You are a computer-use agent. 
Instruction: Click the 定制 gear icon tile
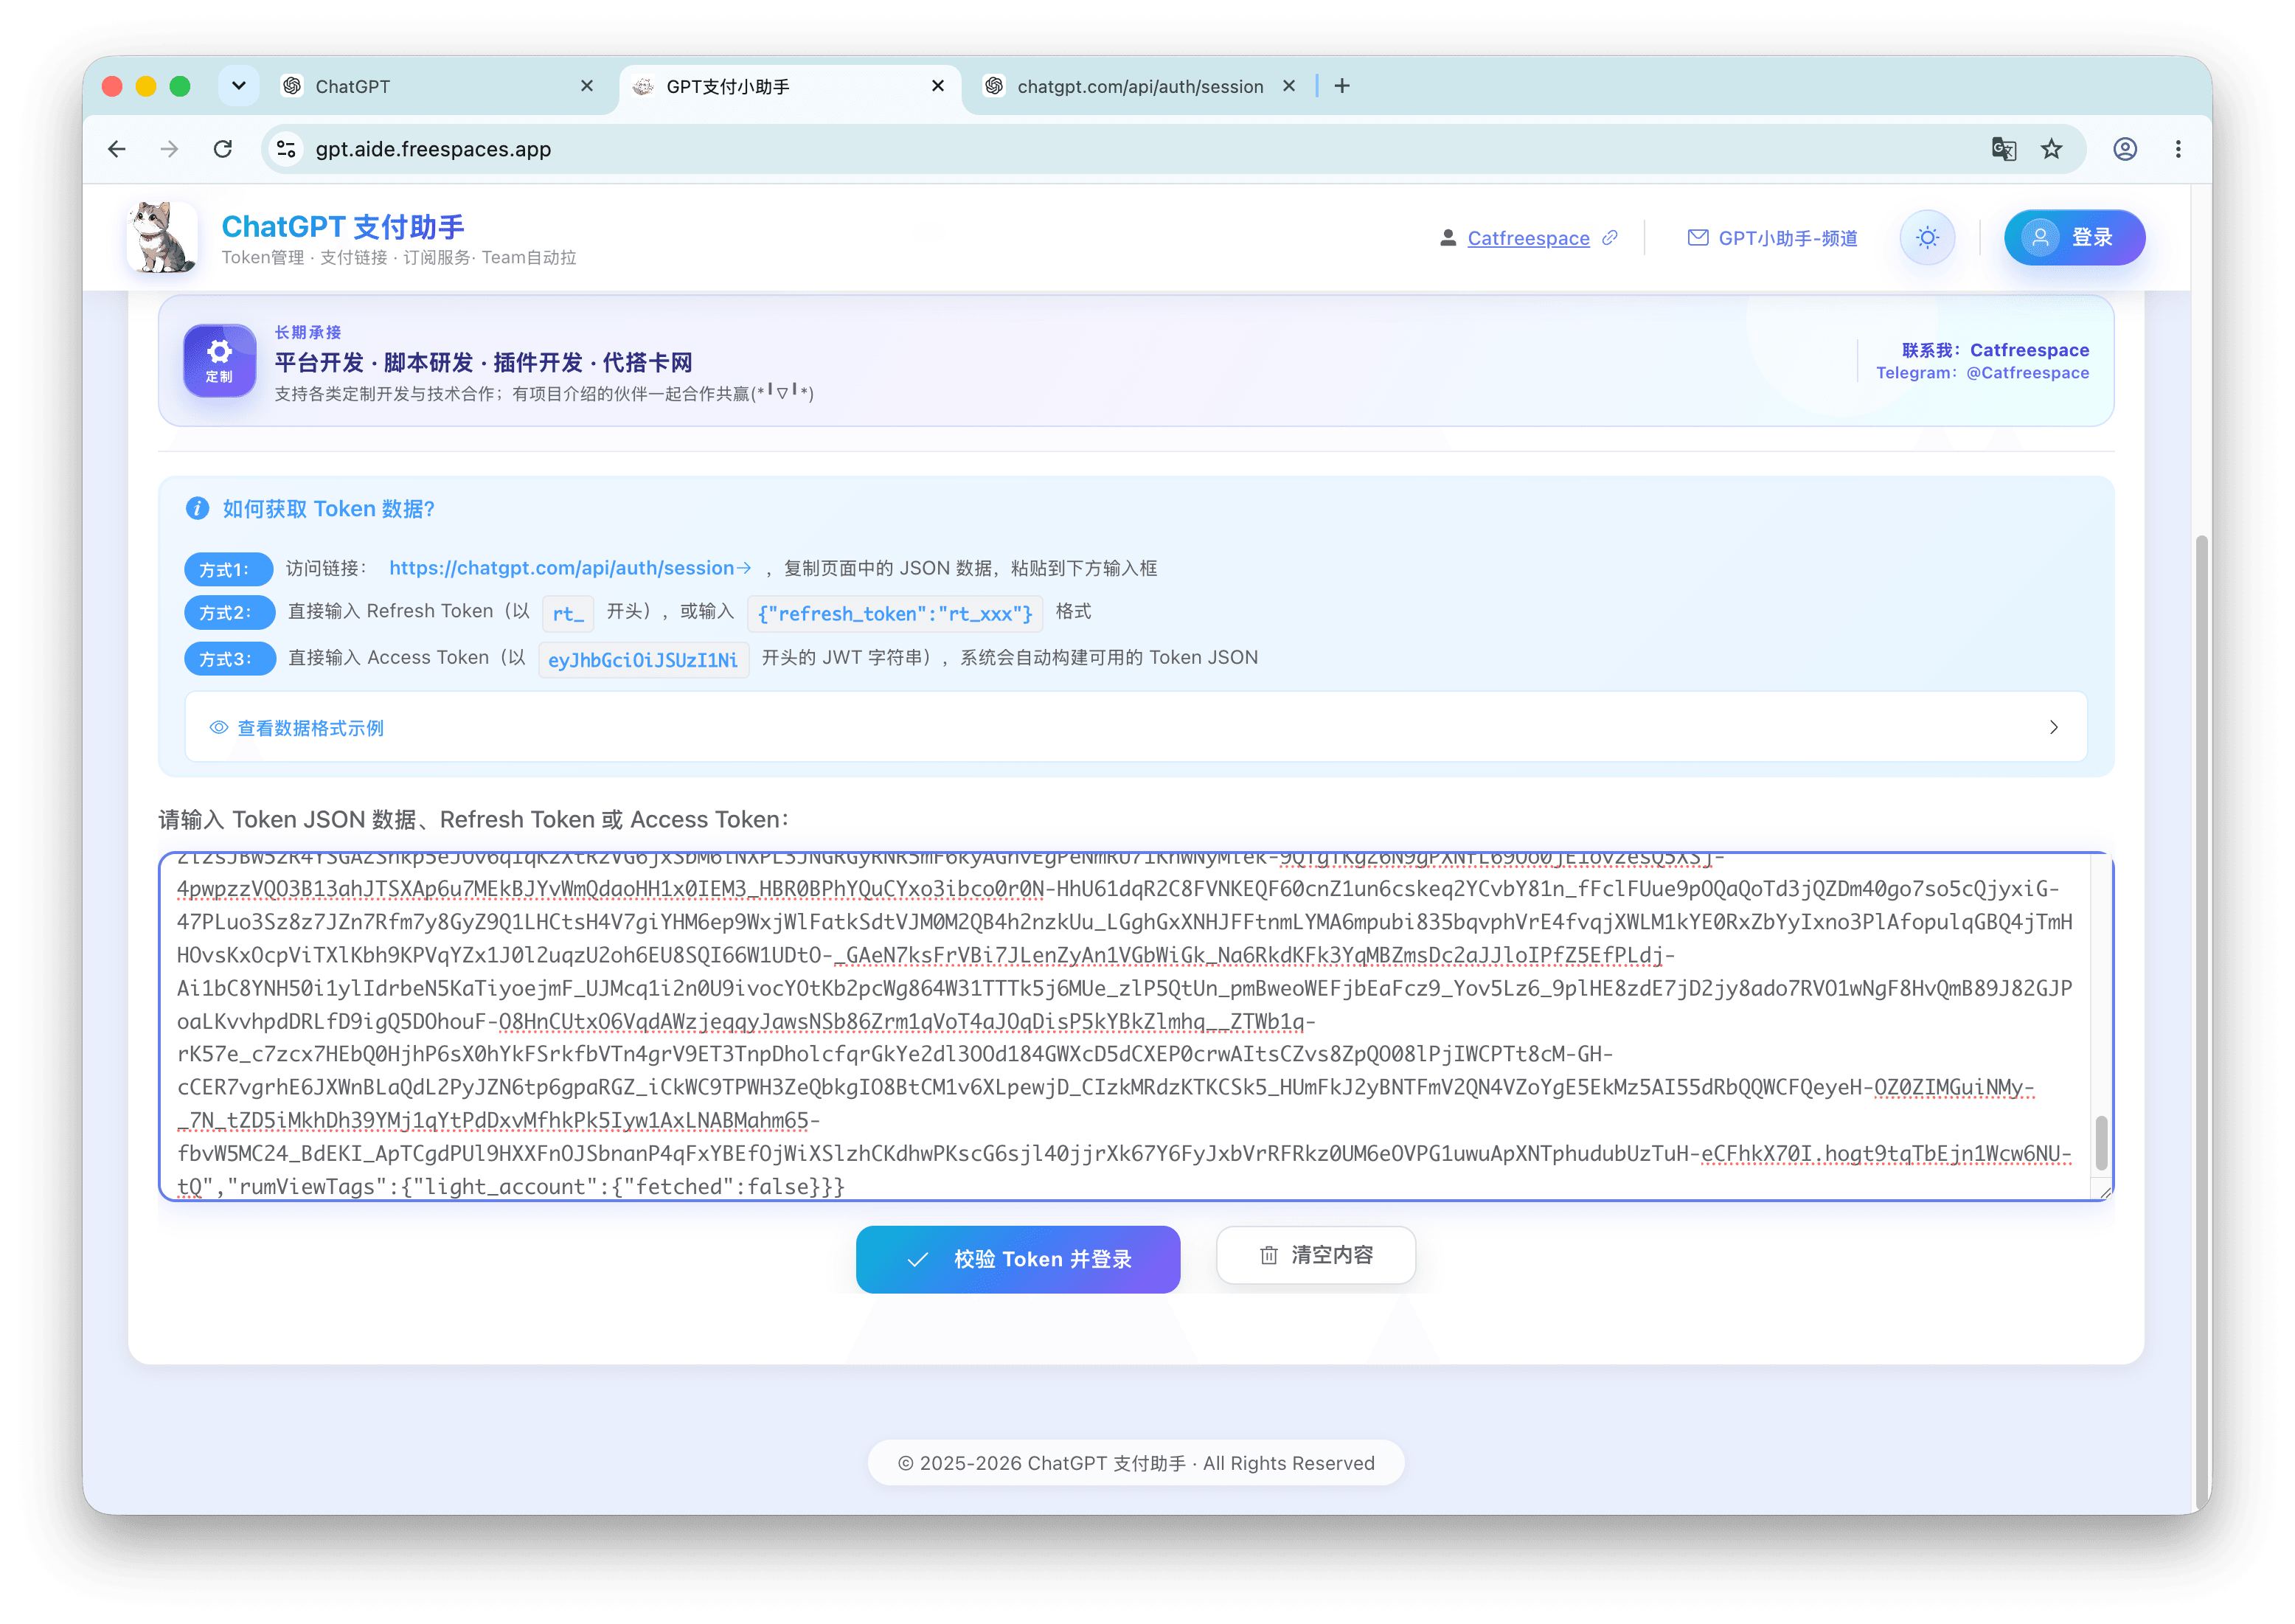[x=219, y=360]
